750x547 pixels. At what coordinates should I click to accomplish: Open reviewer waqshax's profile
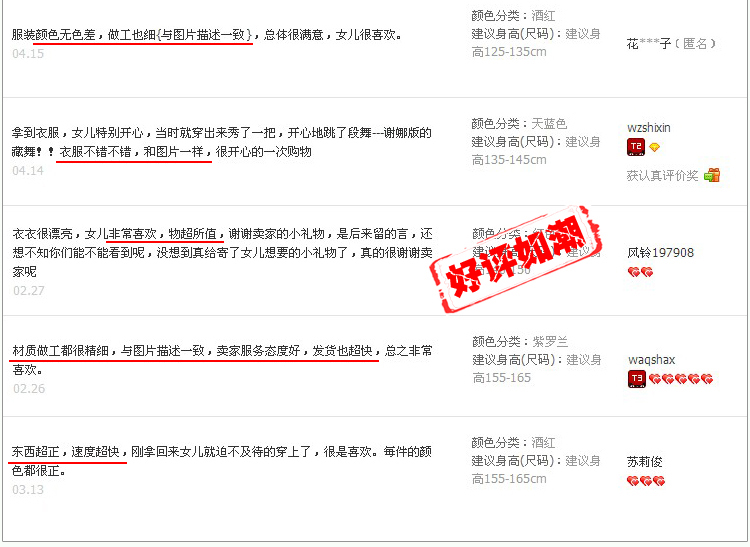651,360
